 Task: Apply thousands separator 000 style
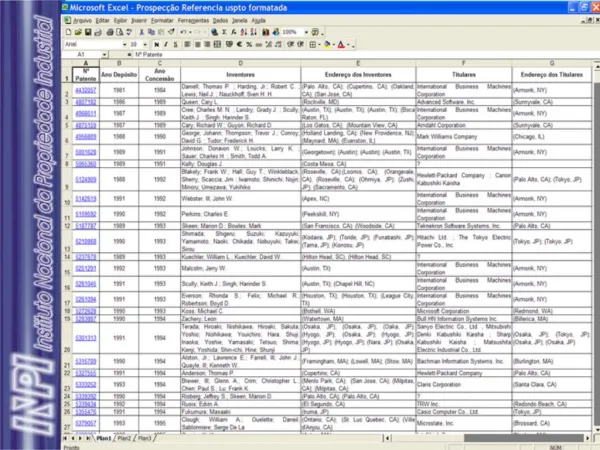pyautogui.click(x=259, y=45)
